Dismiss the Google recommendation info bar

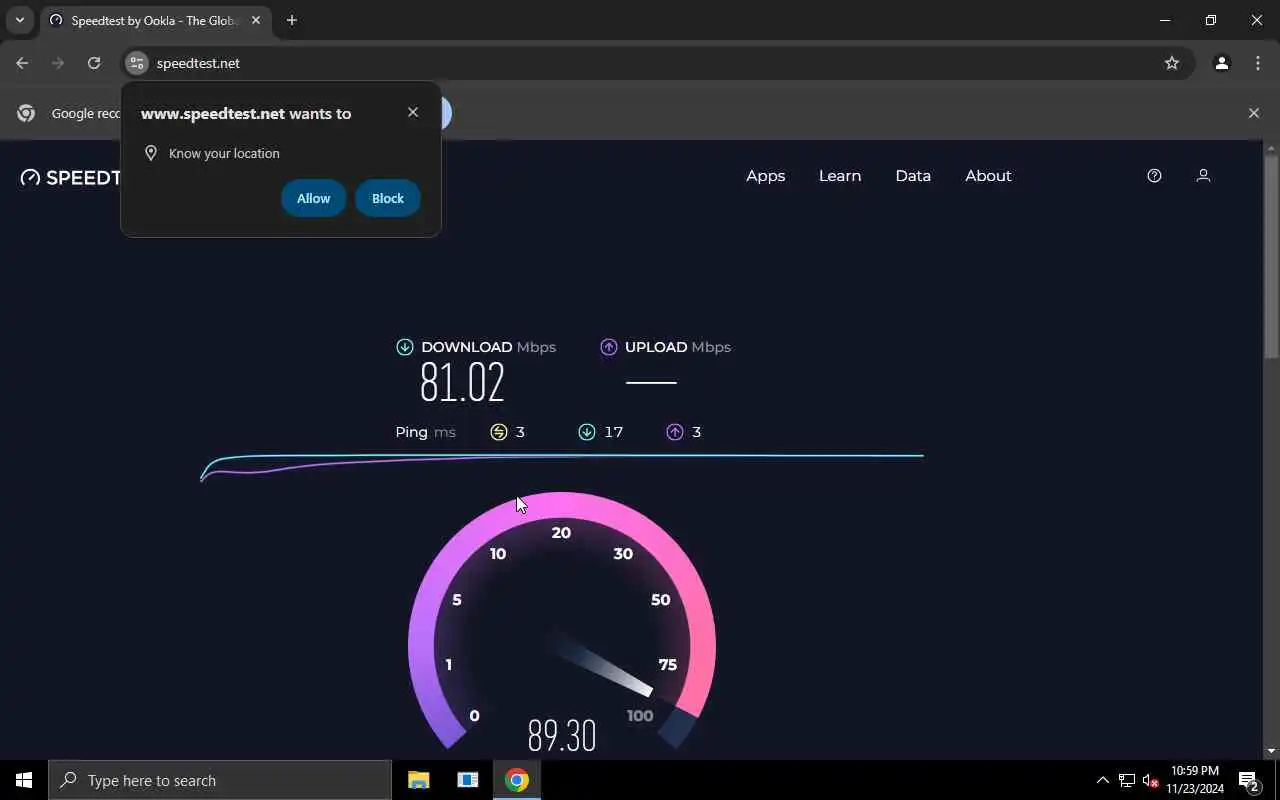point(1254,113)
